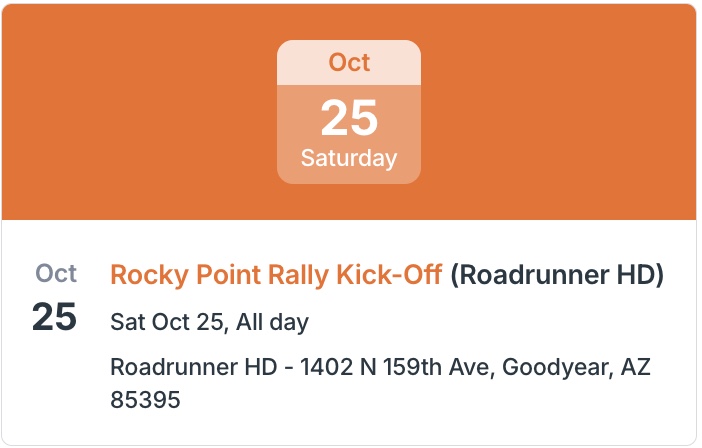Viewport: 702px width, 448px height.
Task: Click the large white "25" on the calendar badge
Action: pyautogui.click(x=349, y=120)
